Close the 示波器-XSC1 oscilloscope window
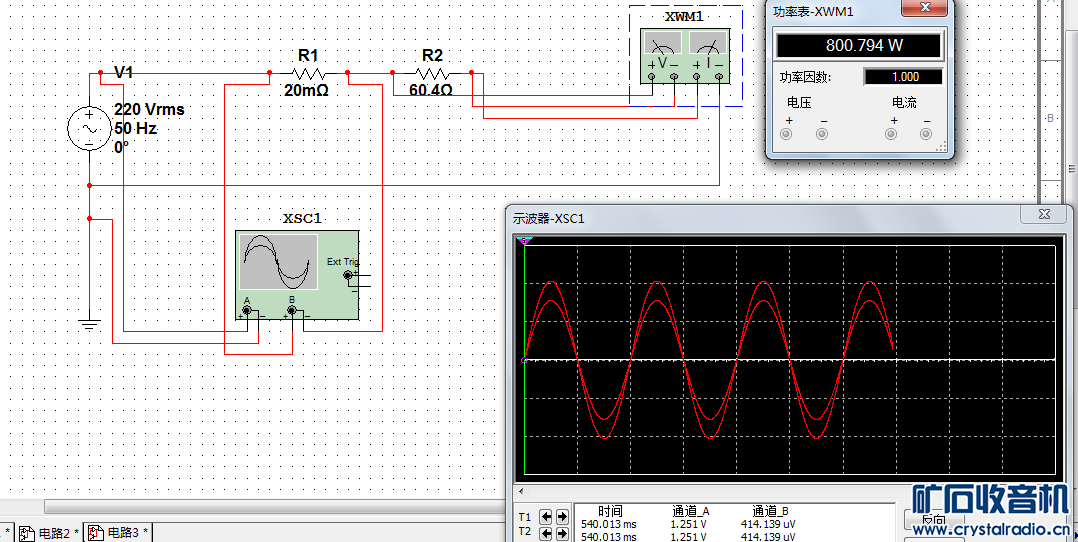 (x=1044, y=214)
